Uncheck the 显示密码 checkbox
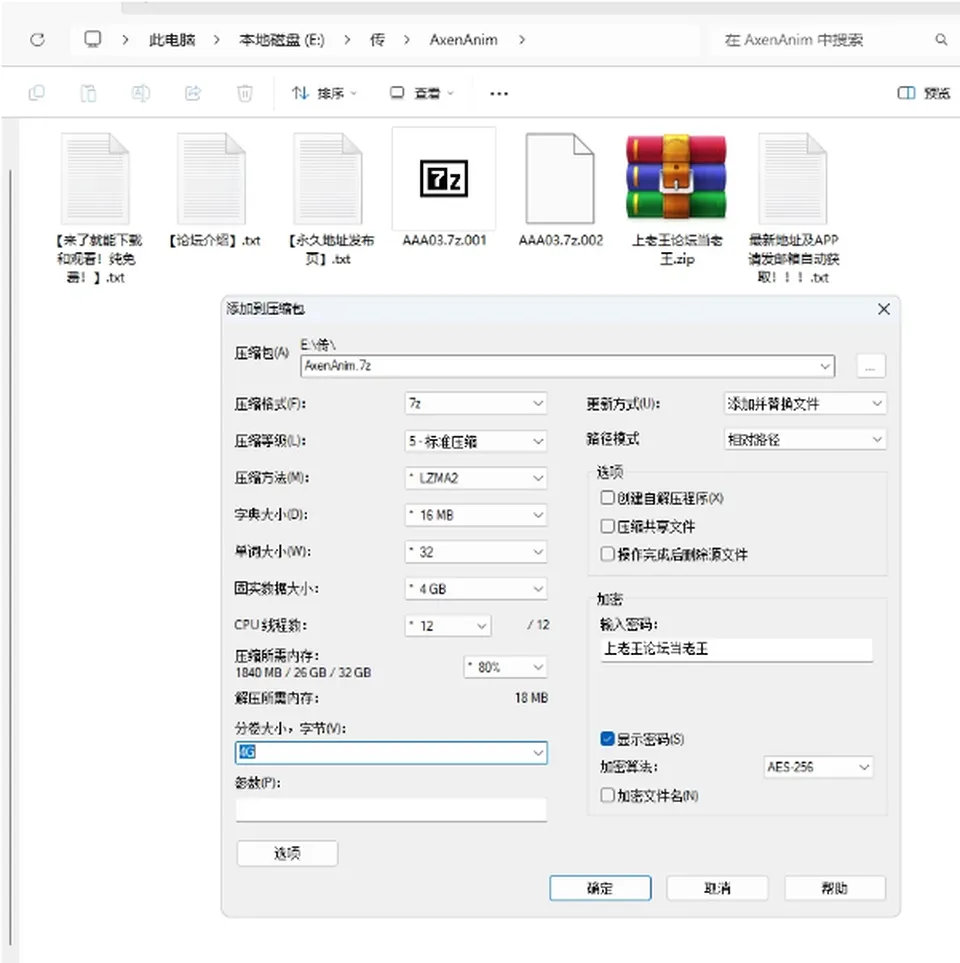The image size is (960, 963). pyautogui.click(x=607, y=739)
